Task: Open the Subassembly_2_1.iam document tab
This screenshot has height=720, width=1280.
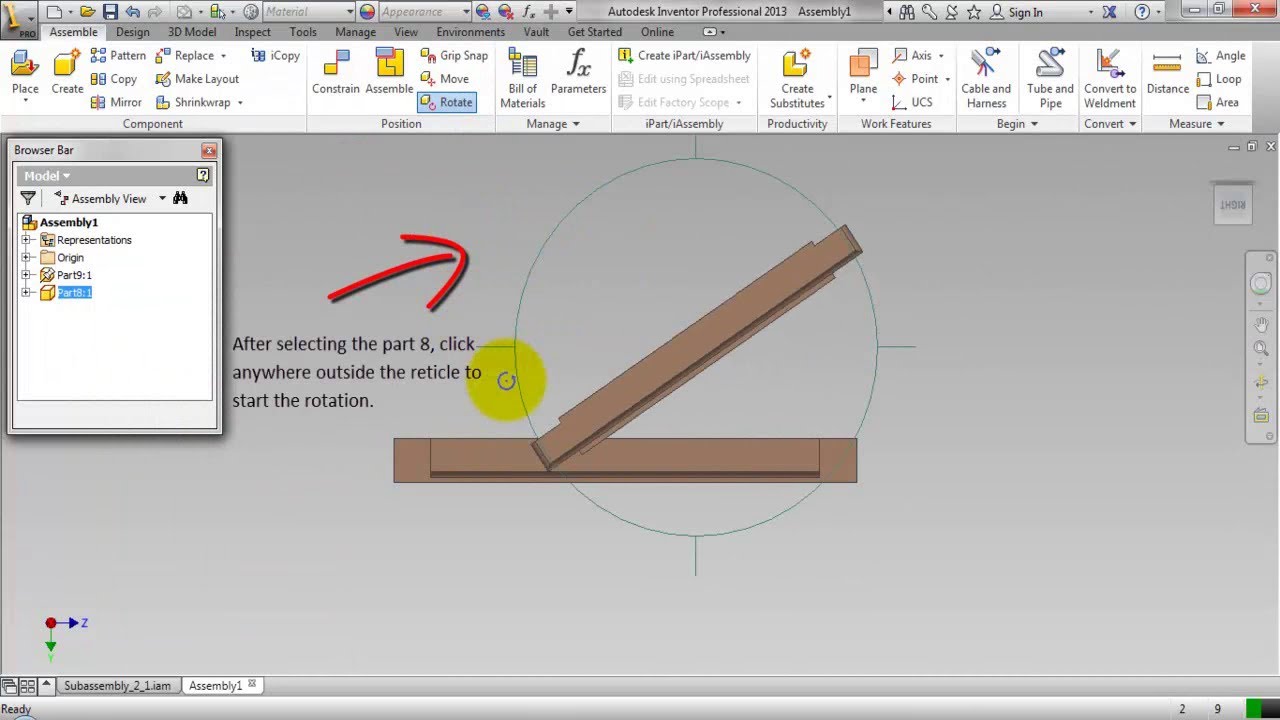Action: (118, 685)
